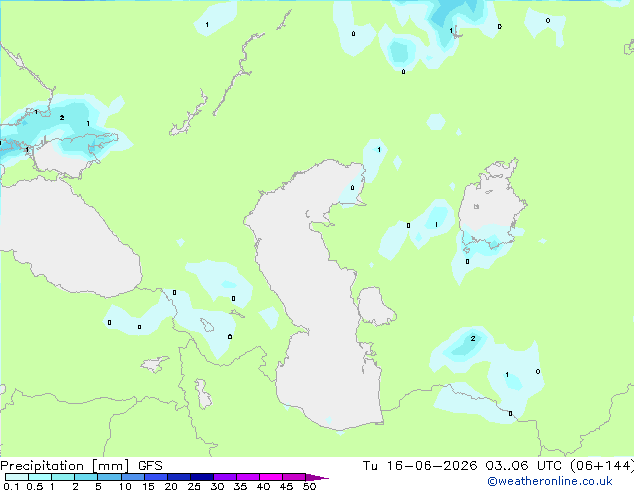Open the weatheronline.co.uk copyright link
Screen dimensions: 634x490
(x=549, y=481)
